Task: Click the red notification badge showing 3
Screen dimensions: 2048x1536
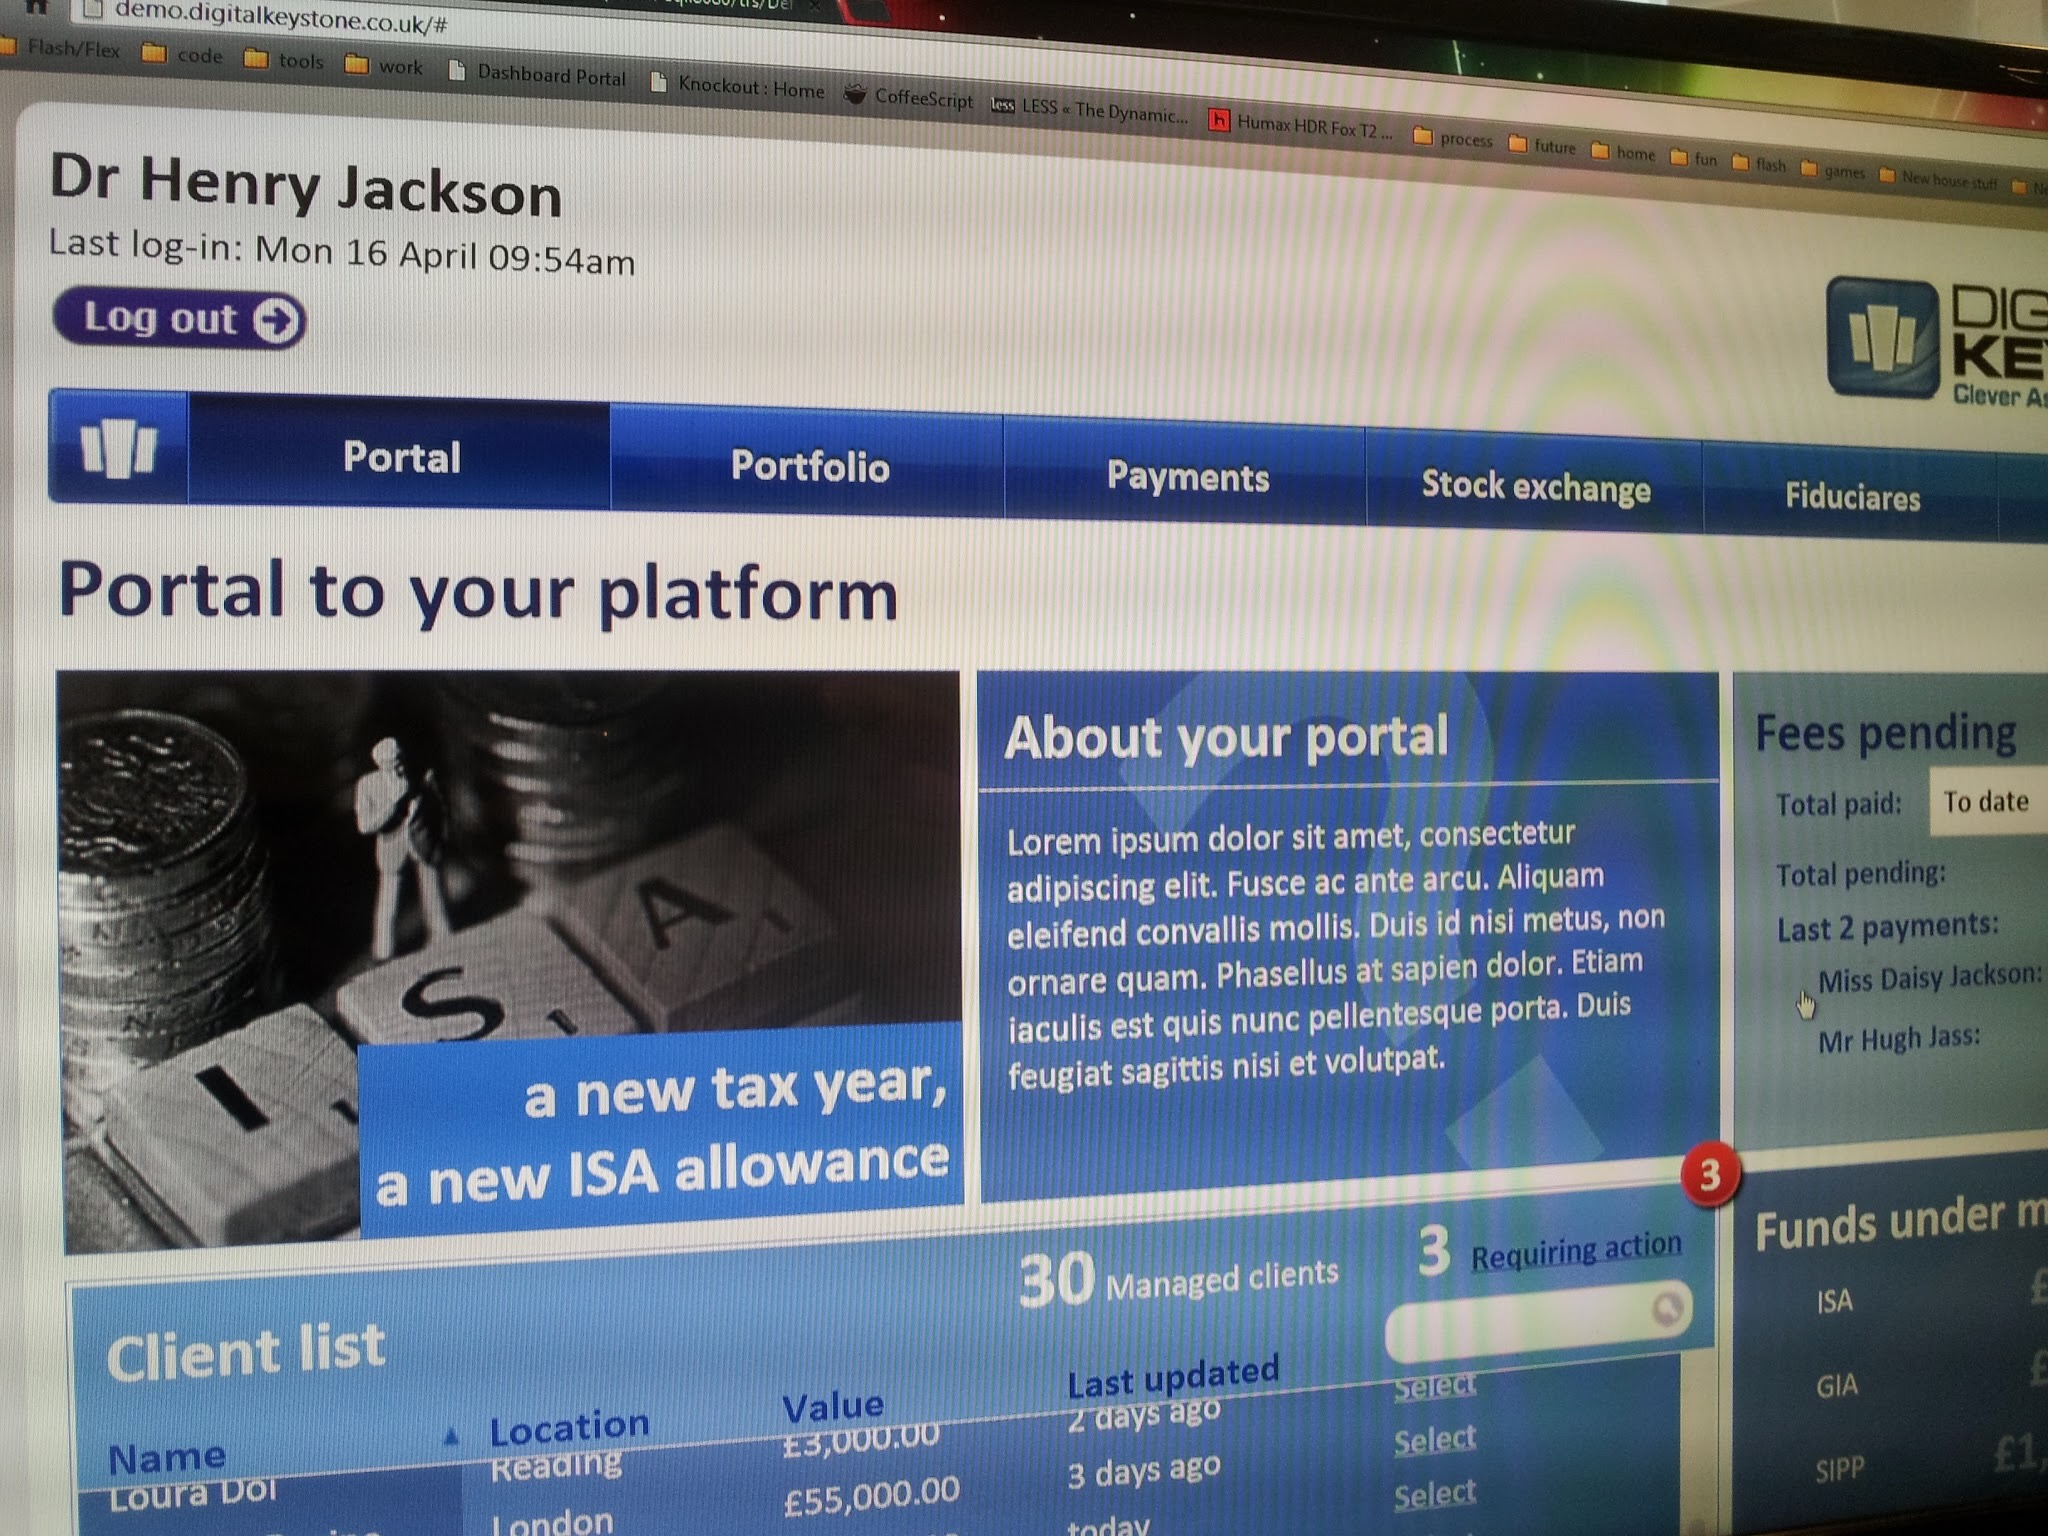Action: 1710,1175
